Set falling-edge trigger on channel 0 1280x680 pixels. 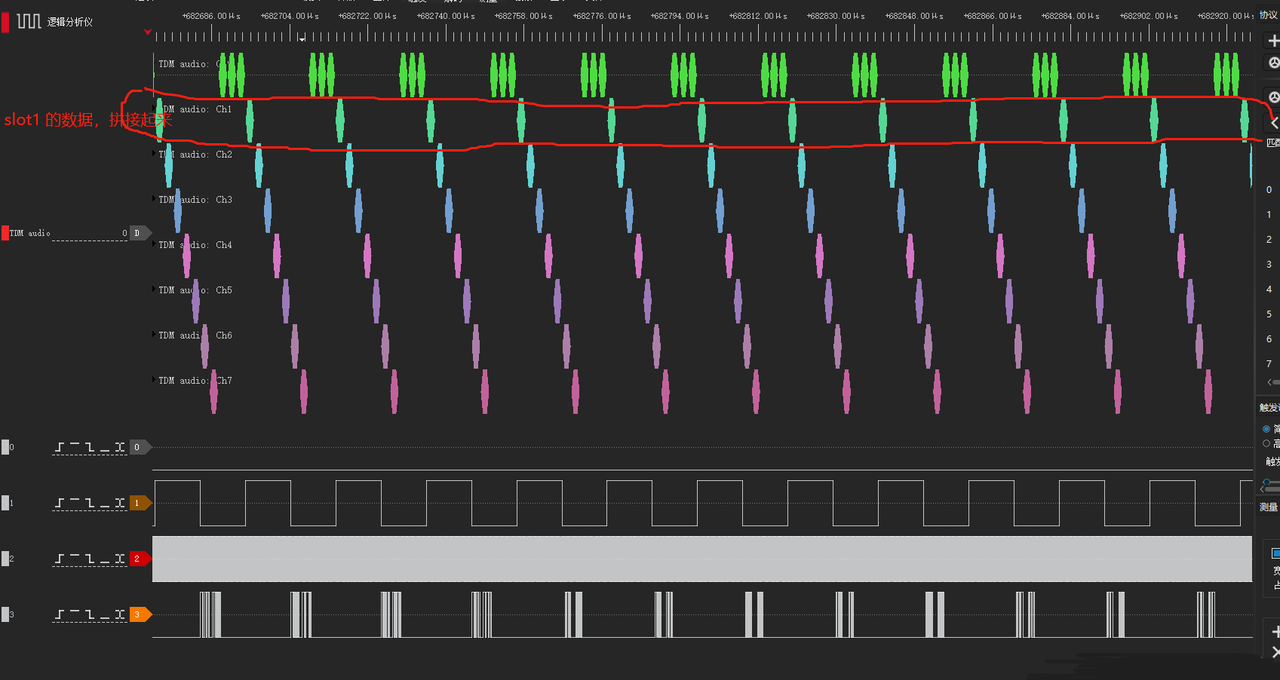pos(90,447)
